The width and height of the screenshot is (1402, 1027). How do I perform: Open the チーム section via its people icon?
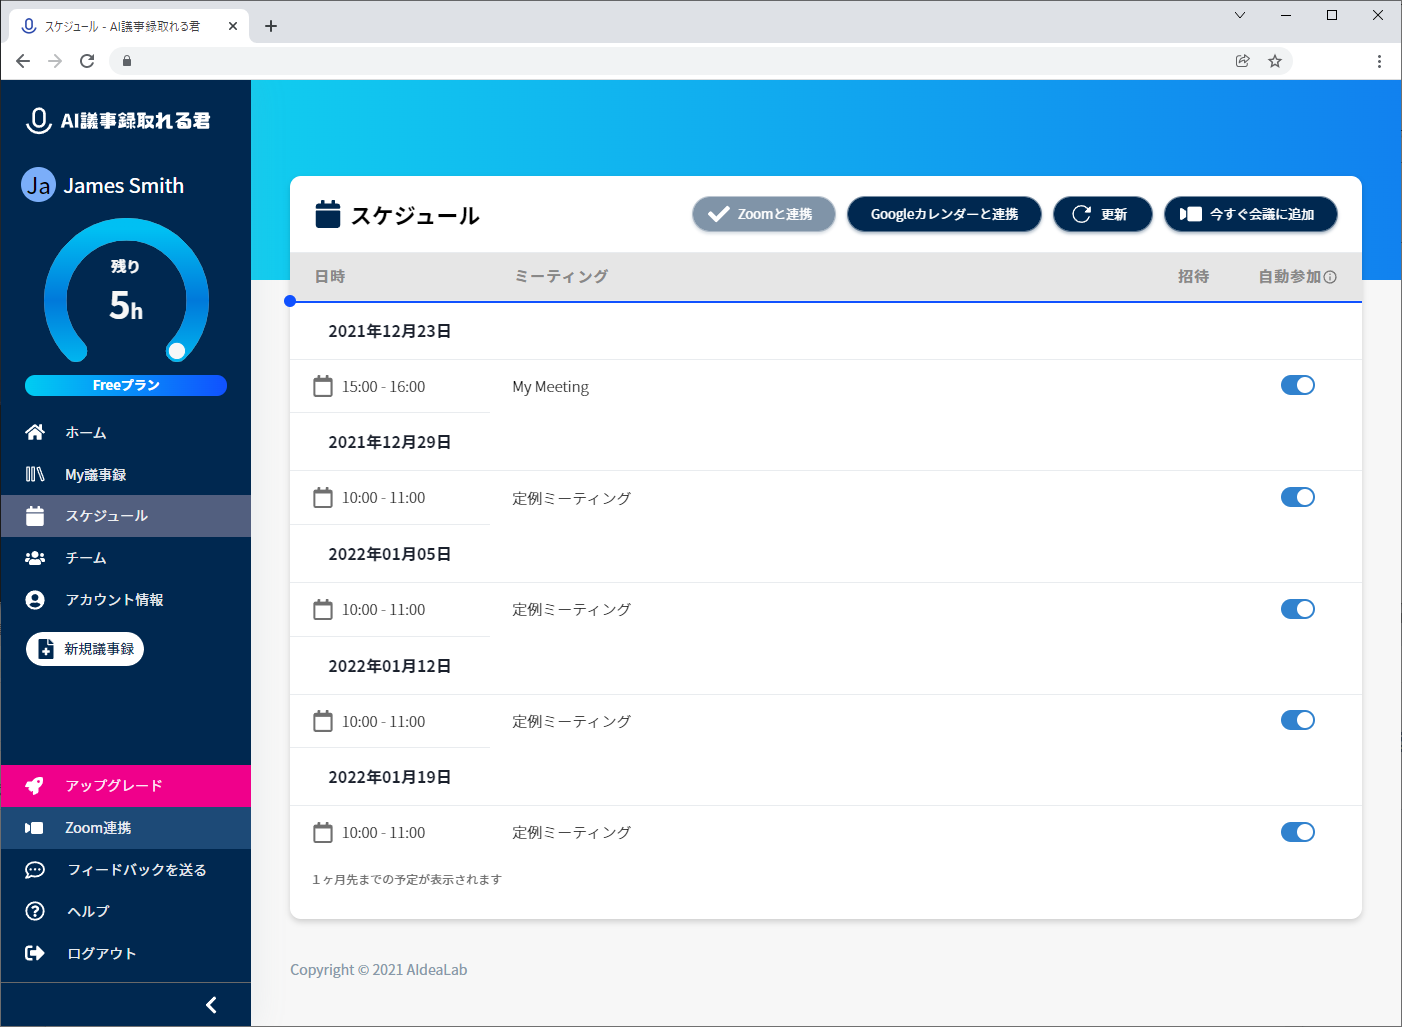point(35,557)
